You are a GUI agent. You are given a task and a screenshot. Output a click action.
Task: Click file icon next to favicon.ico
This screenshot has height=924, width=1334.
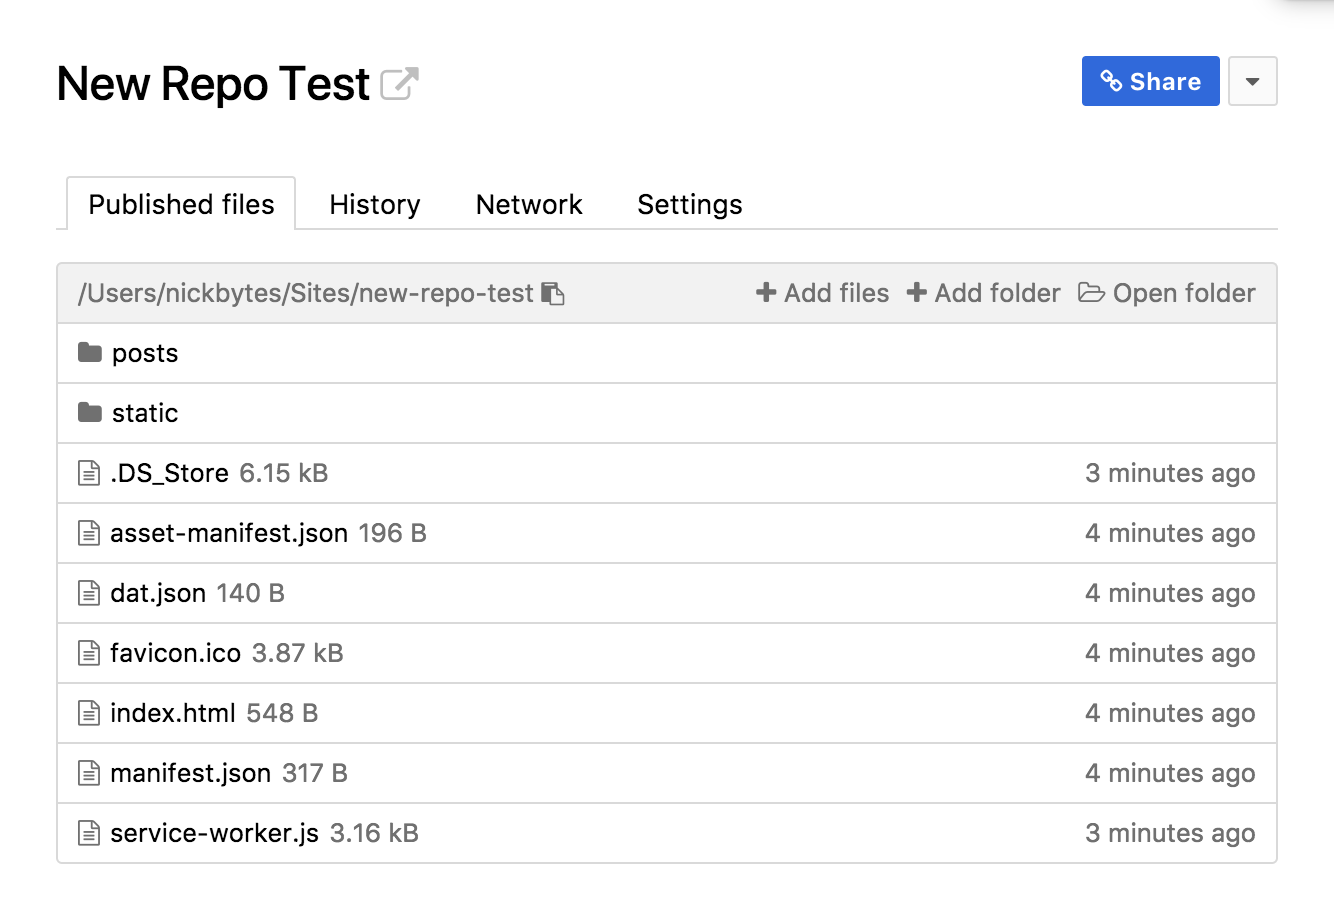pyautogui.click(x=89, y=653)
